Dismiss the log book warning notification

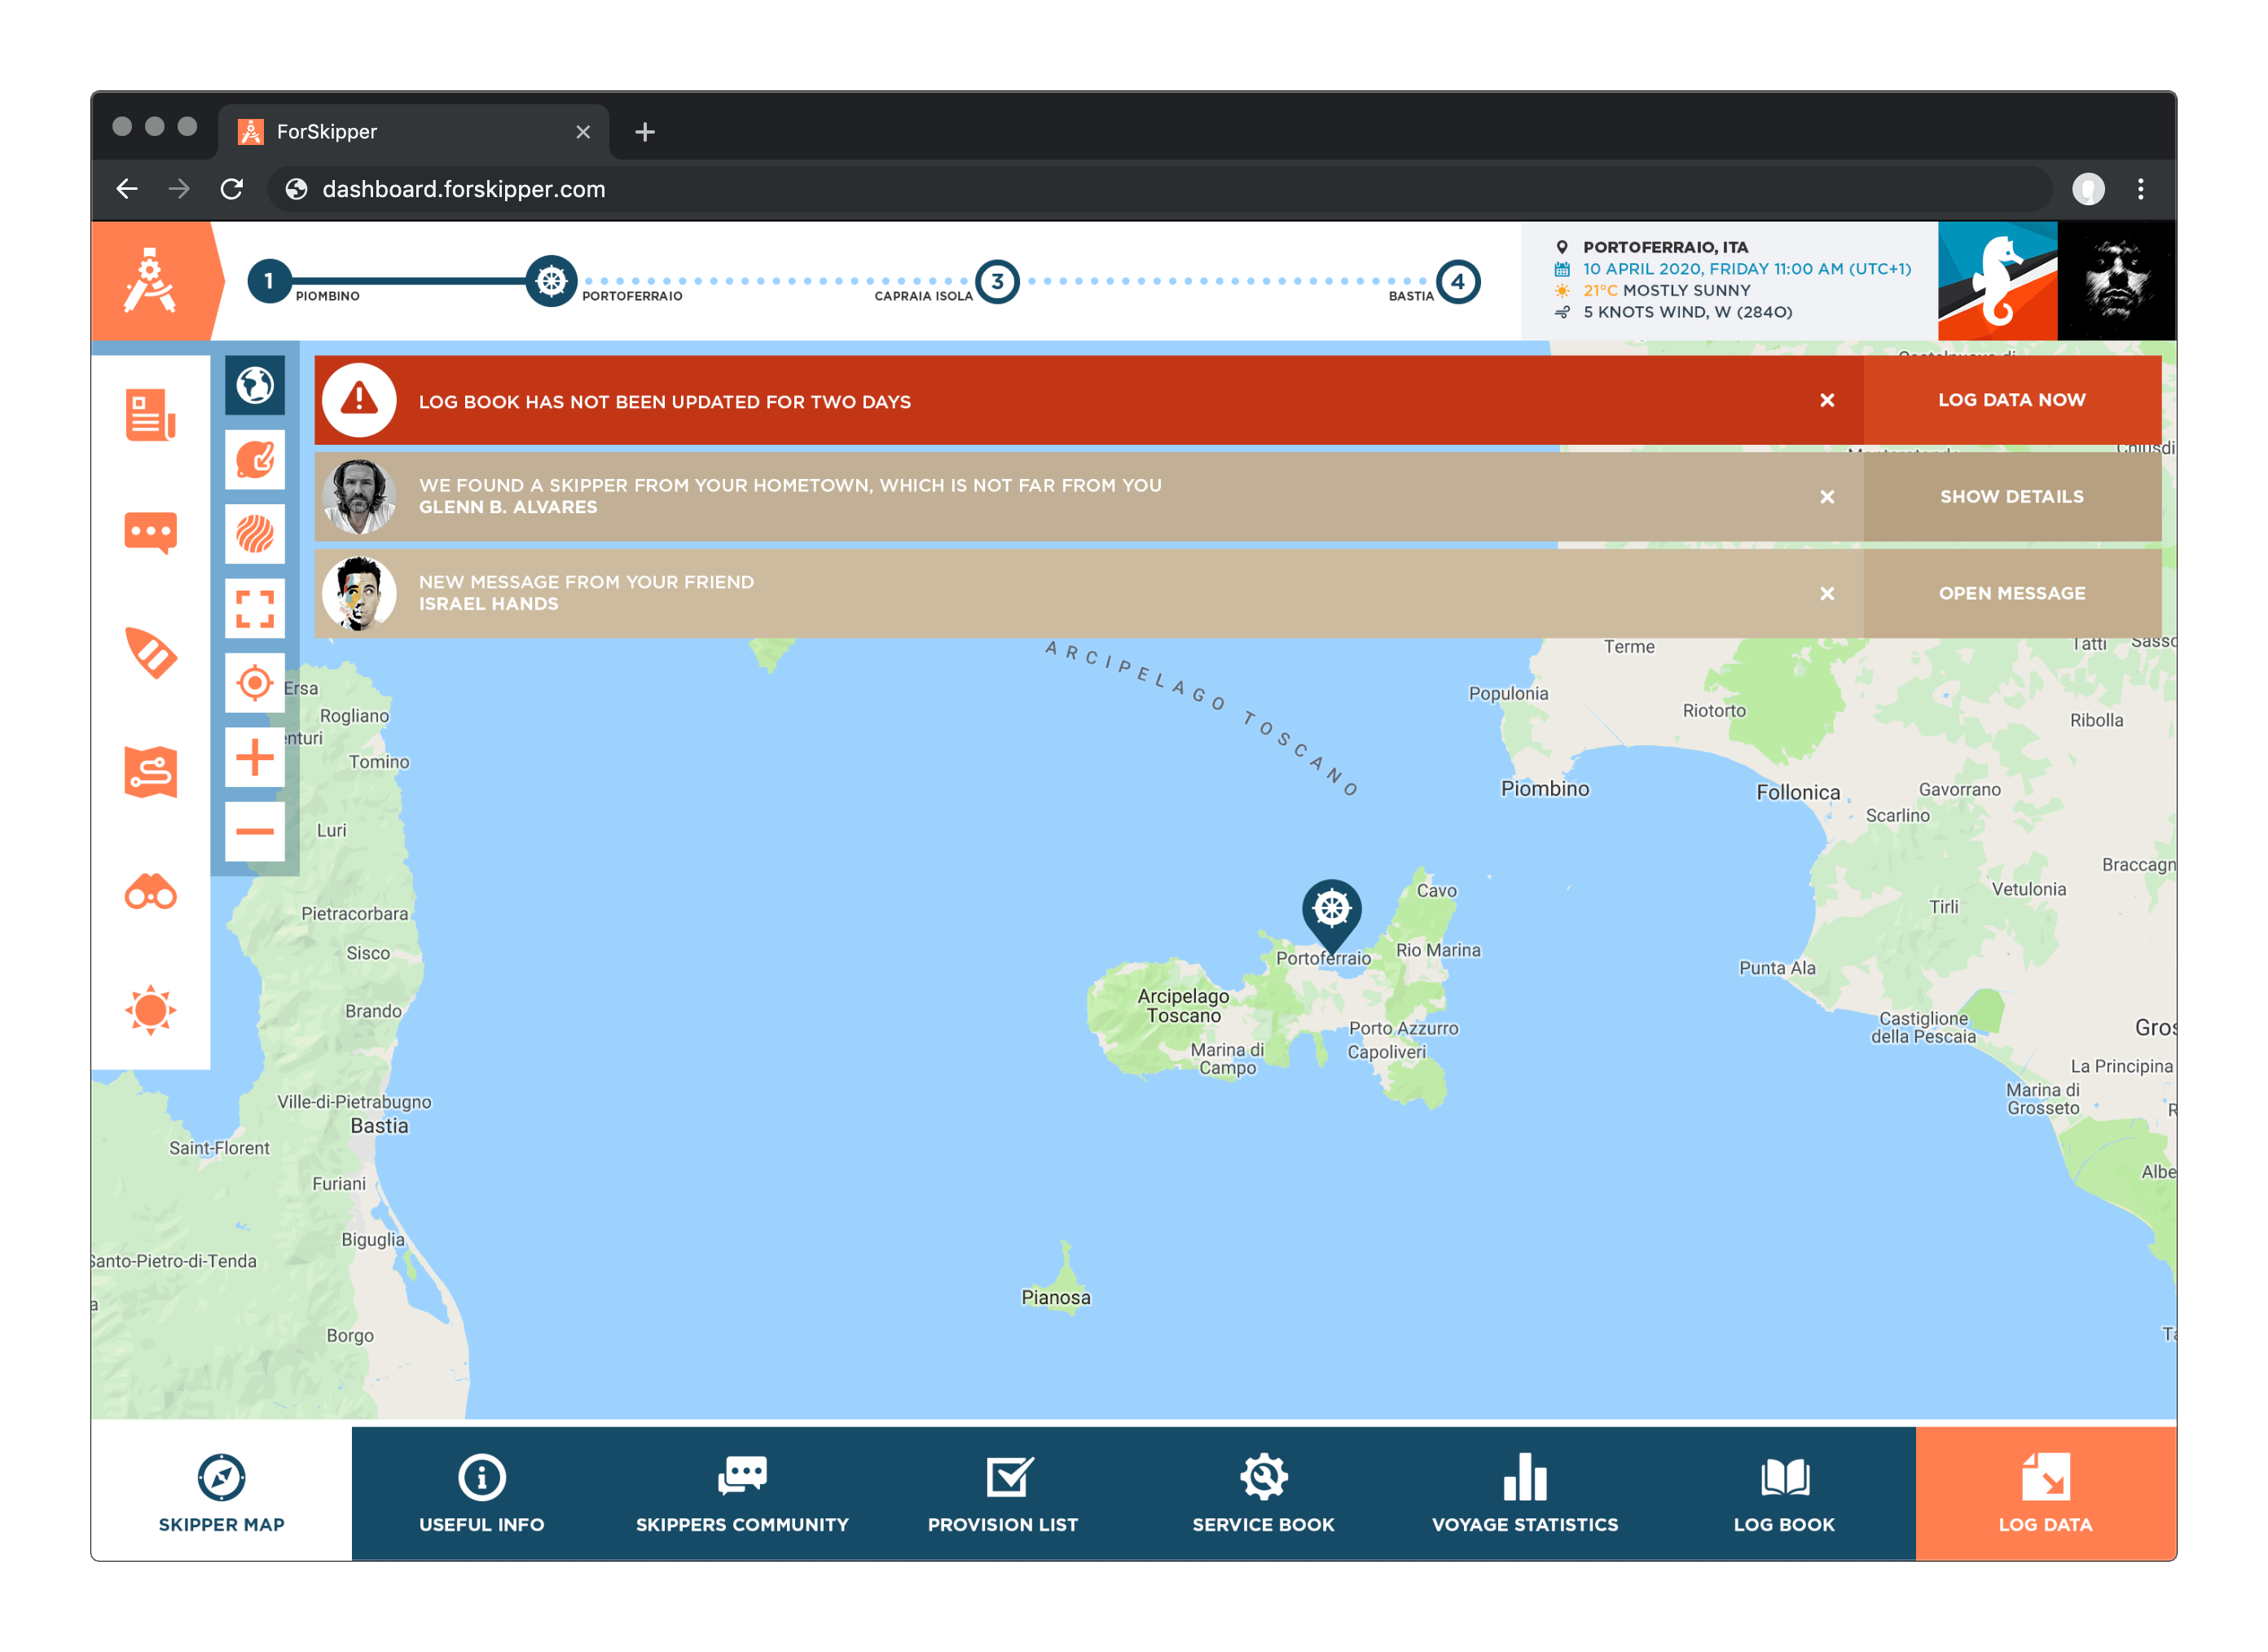click(x=1826, y=400)
